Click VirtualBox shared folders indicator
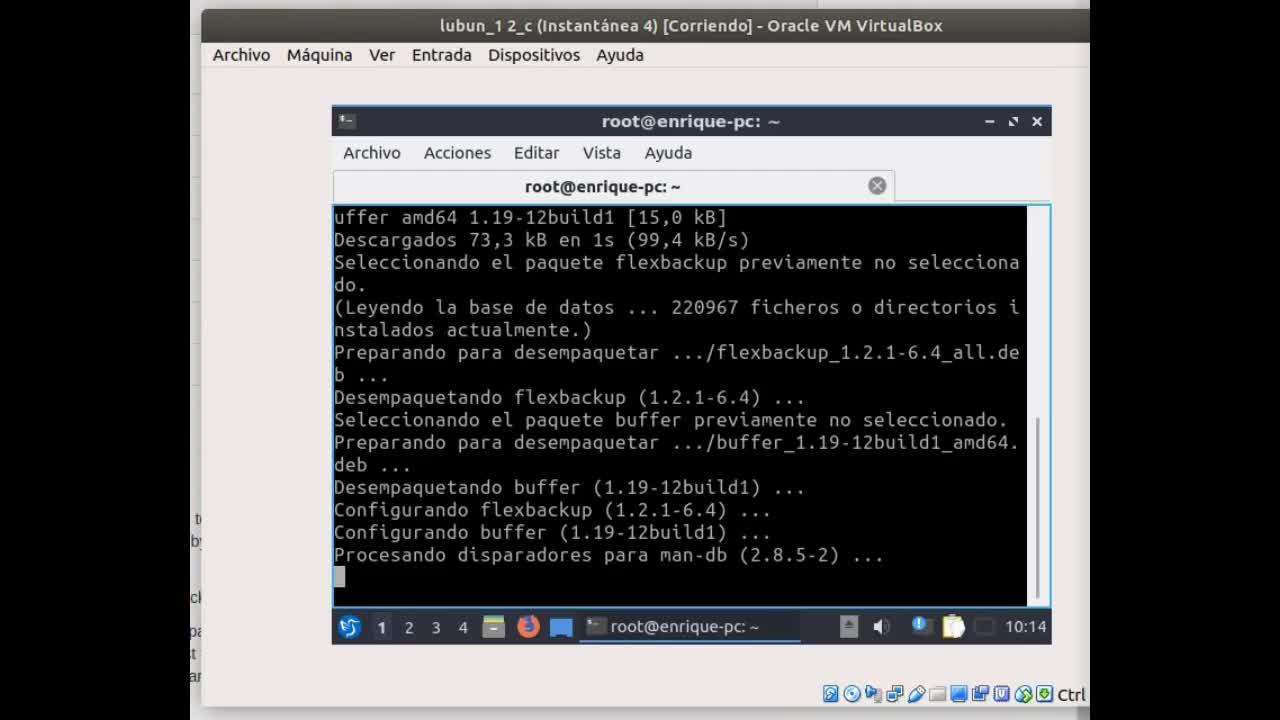Viewport: 1280px width, 720px height. 937,694
